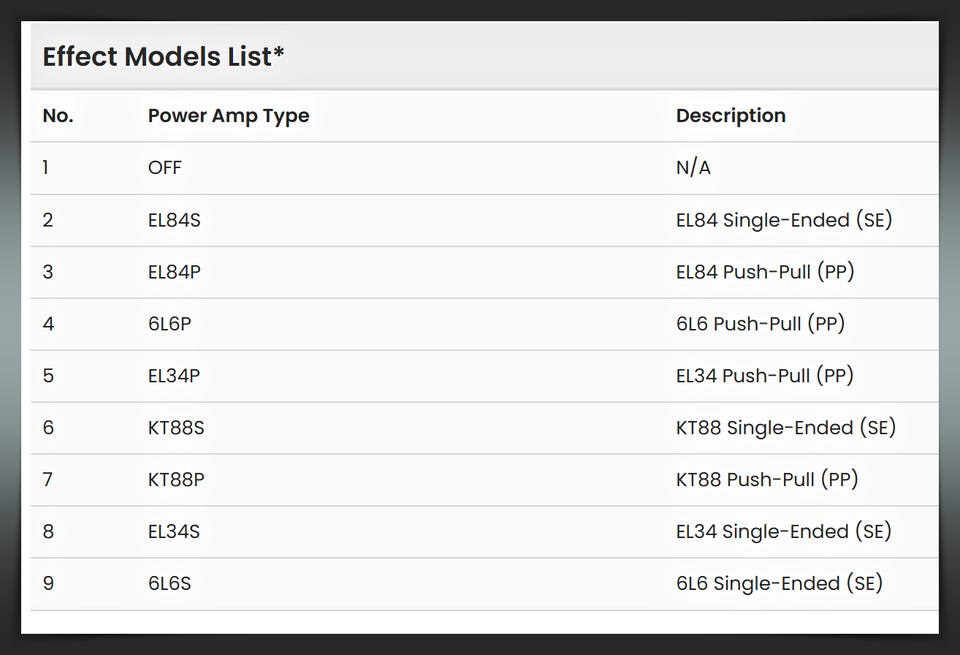Click 6L6 Push-Pull (PP) description
This screenshot has width=960, height=655.
click(x=760, y=324)
